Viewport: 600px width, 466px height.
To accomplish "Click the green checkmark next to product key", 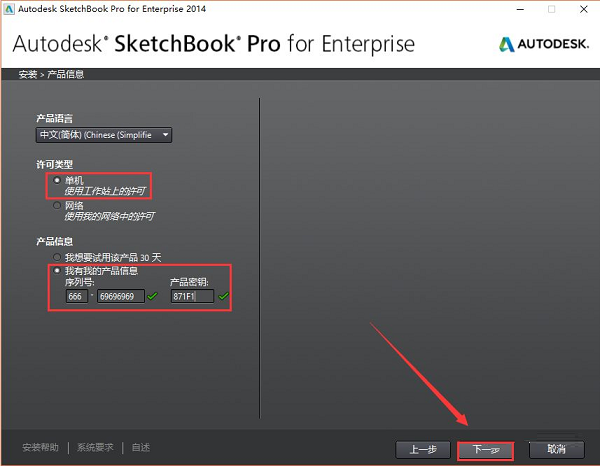I will [223, 296].
